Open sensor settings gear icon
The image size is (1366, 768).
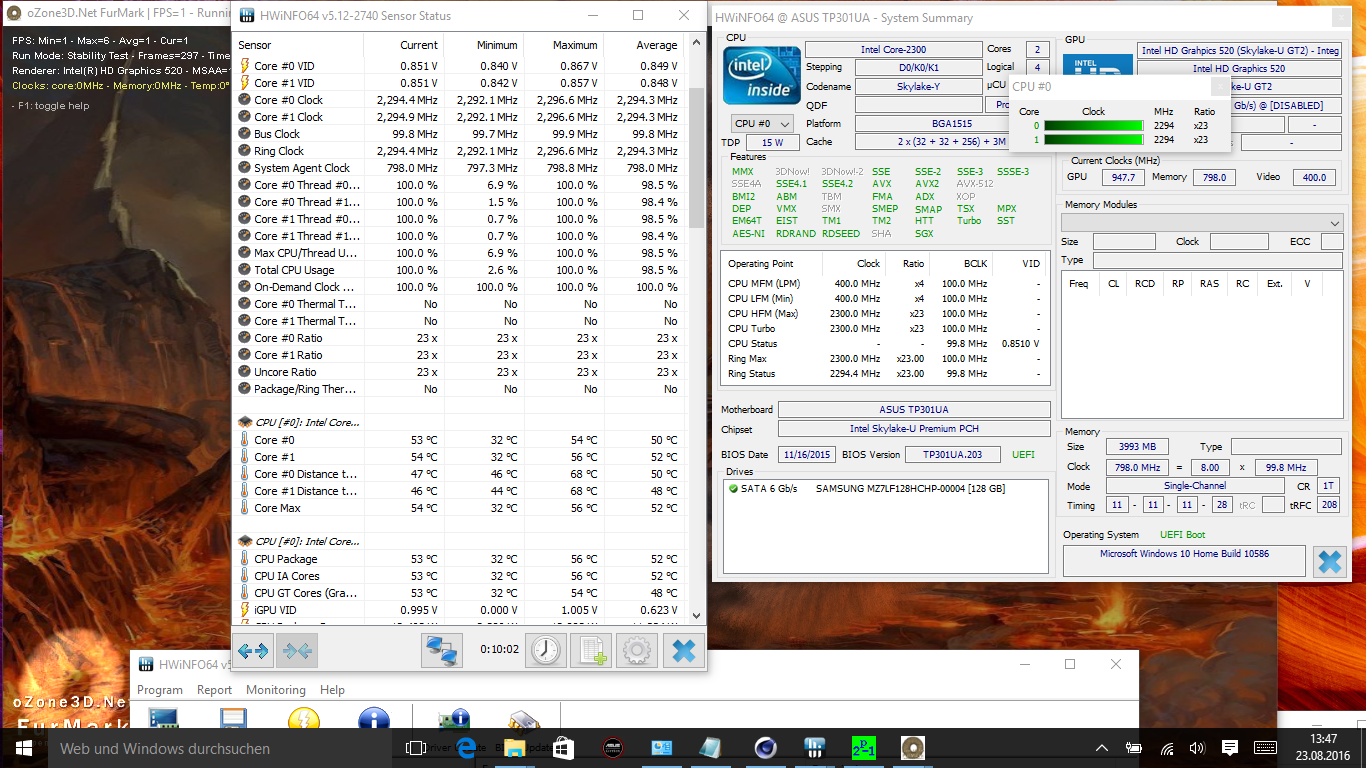636,651
